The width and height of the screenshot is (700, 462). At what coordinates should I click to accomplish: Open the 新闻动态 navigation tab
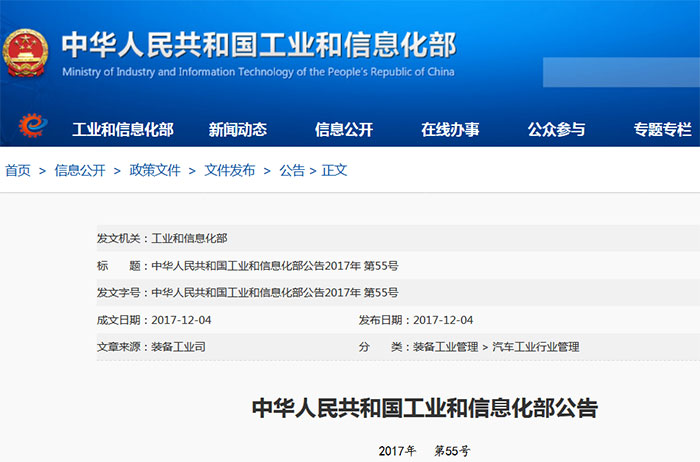tap(238, 129)
